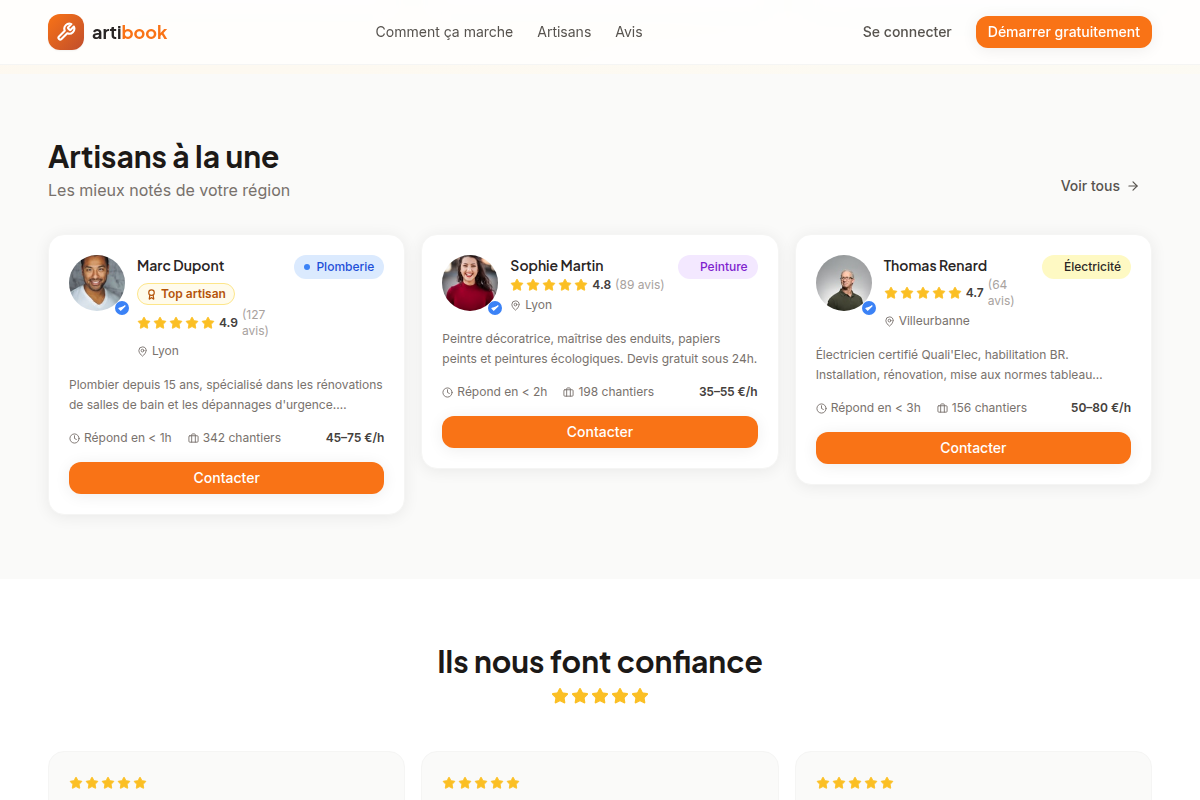Select the Peinture category tag

718,267
